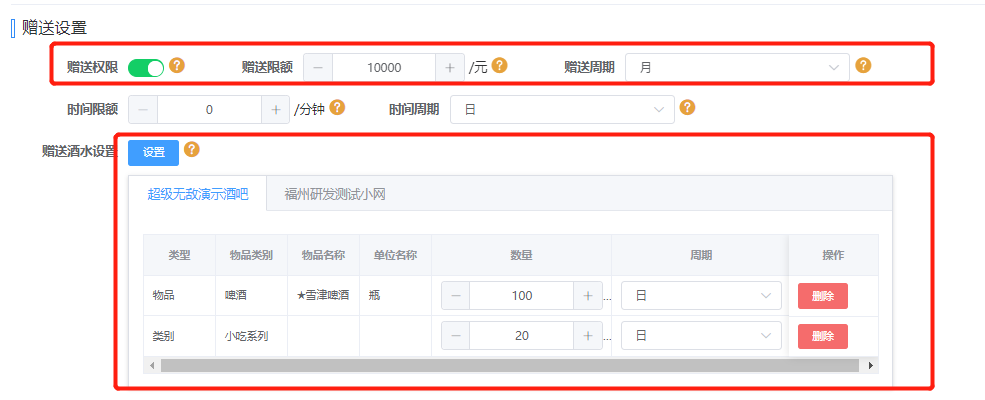Open the 赠送周期 dropdown showing 月
985x400 pixels.
(737, 67)
